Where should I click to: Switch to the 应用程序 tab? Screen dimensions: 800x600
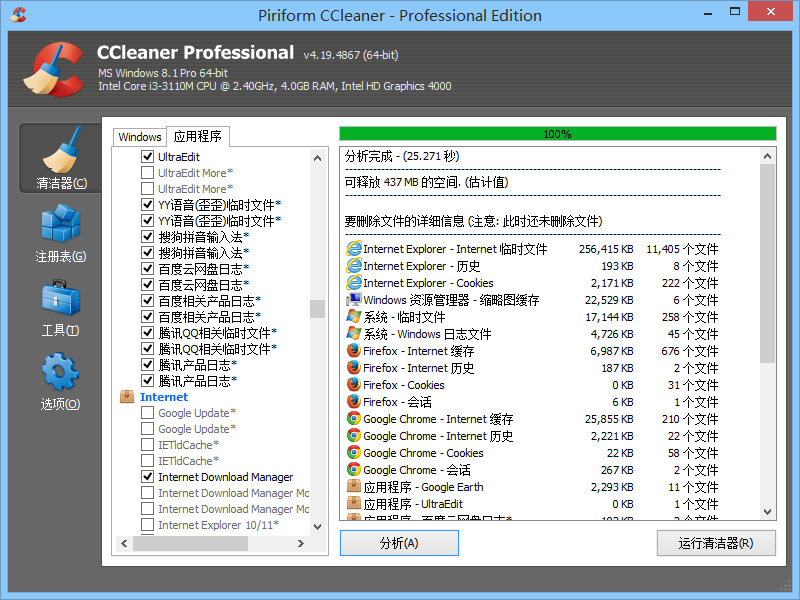click(x=197, y=137)
